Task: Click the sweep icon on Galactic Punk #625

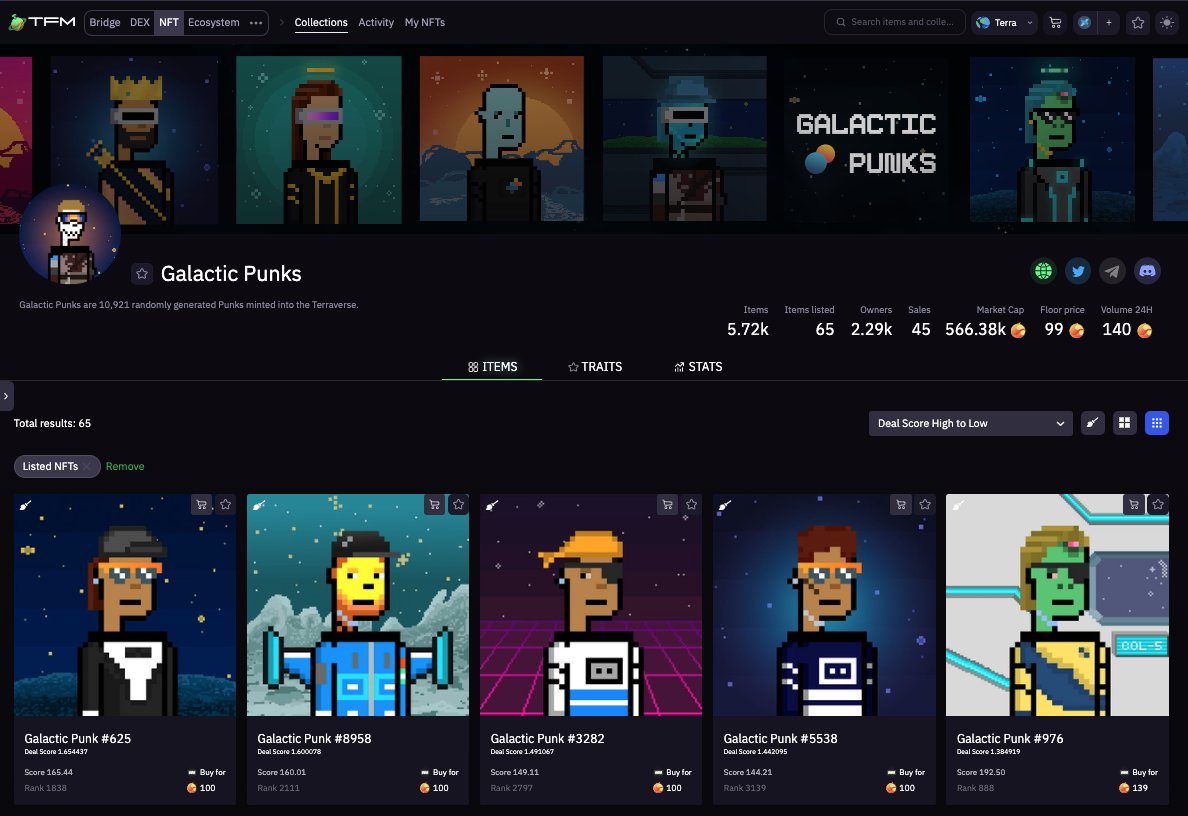Action: 26,505
